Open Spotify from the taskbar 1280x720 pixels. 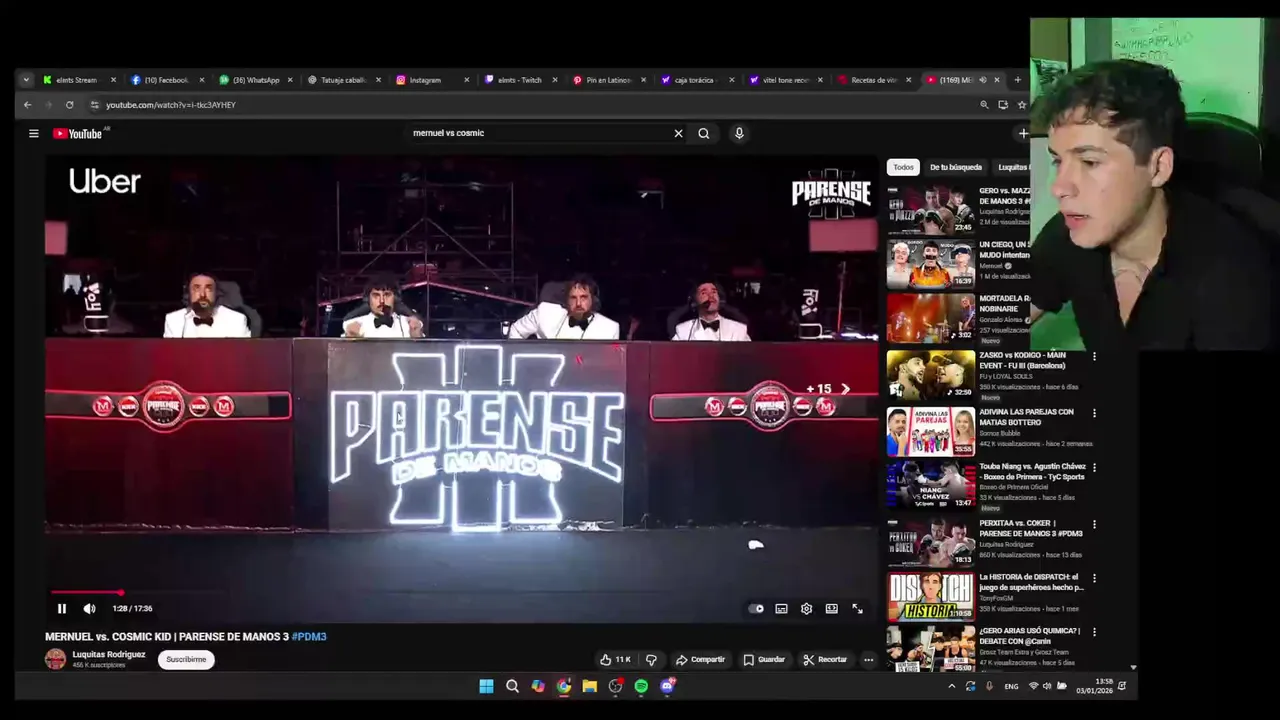coord(641,686)
